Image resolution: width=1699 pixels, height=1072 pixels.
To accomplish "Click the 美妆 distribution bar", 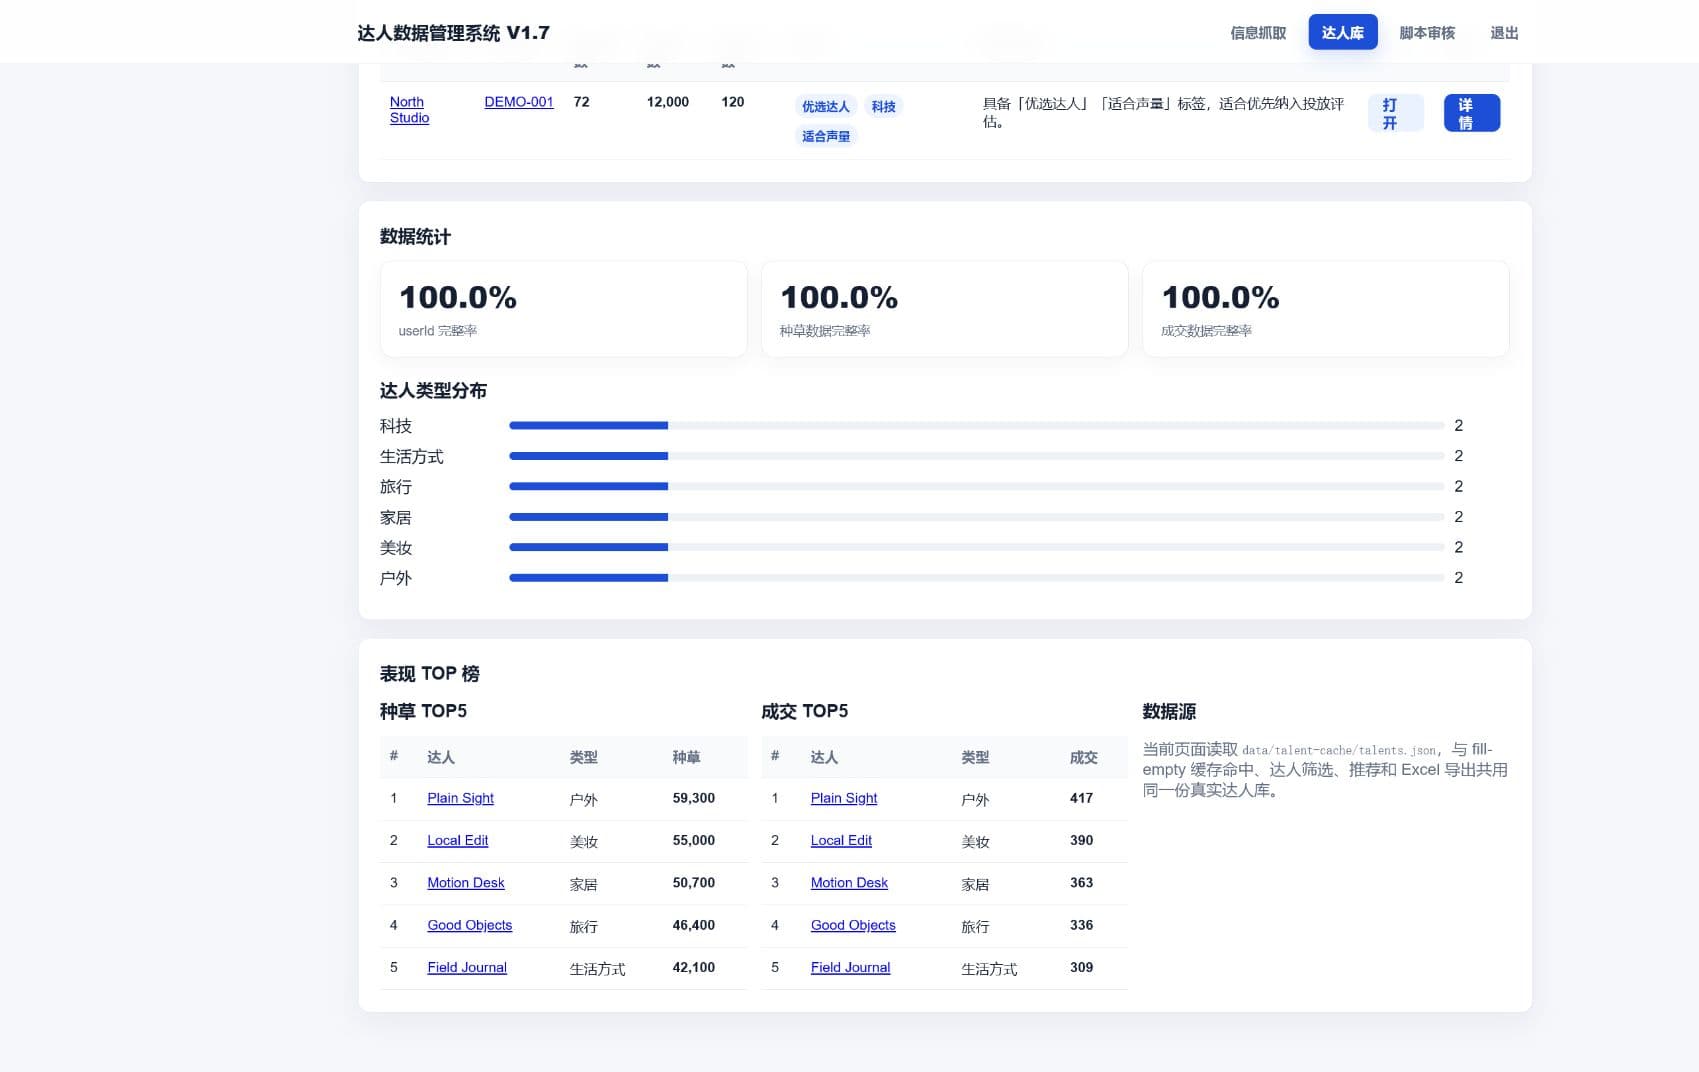I will (976, 547).
